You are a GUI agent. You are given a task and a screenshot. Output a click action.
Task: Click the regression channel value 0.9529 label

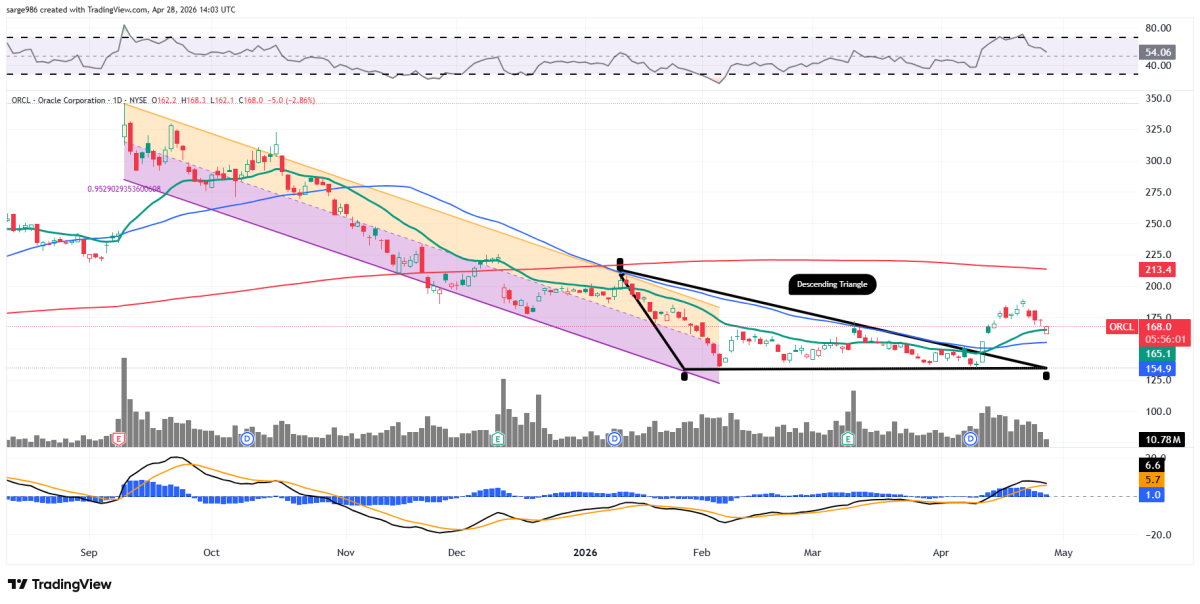(122, 188)
